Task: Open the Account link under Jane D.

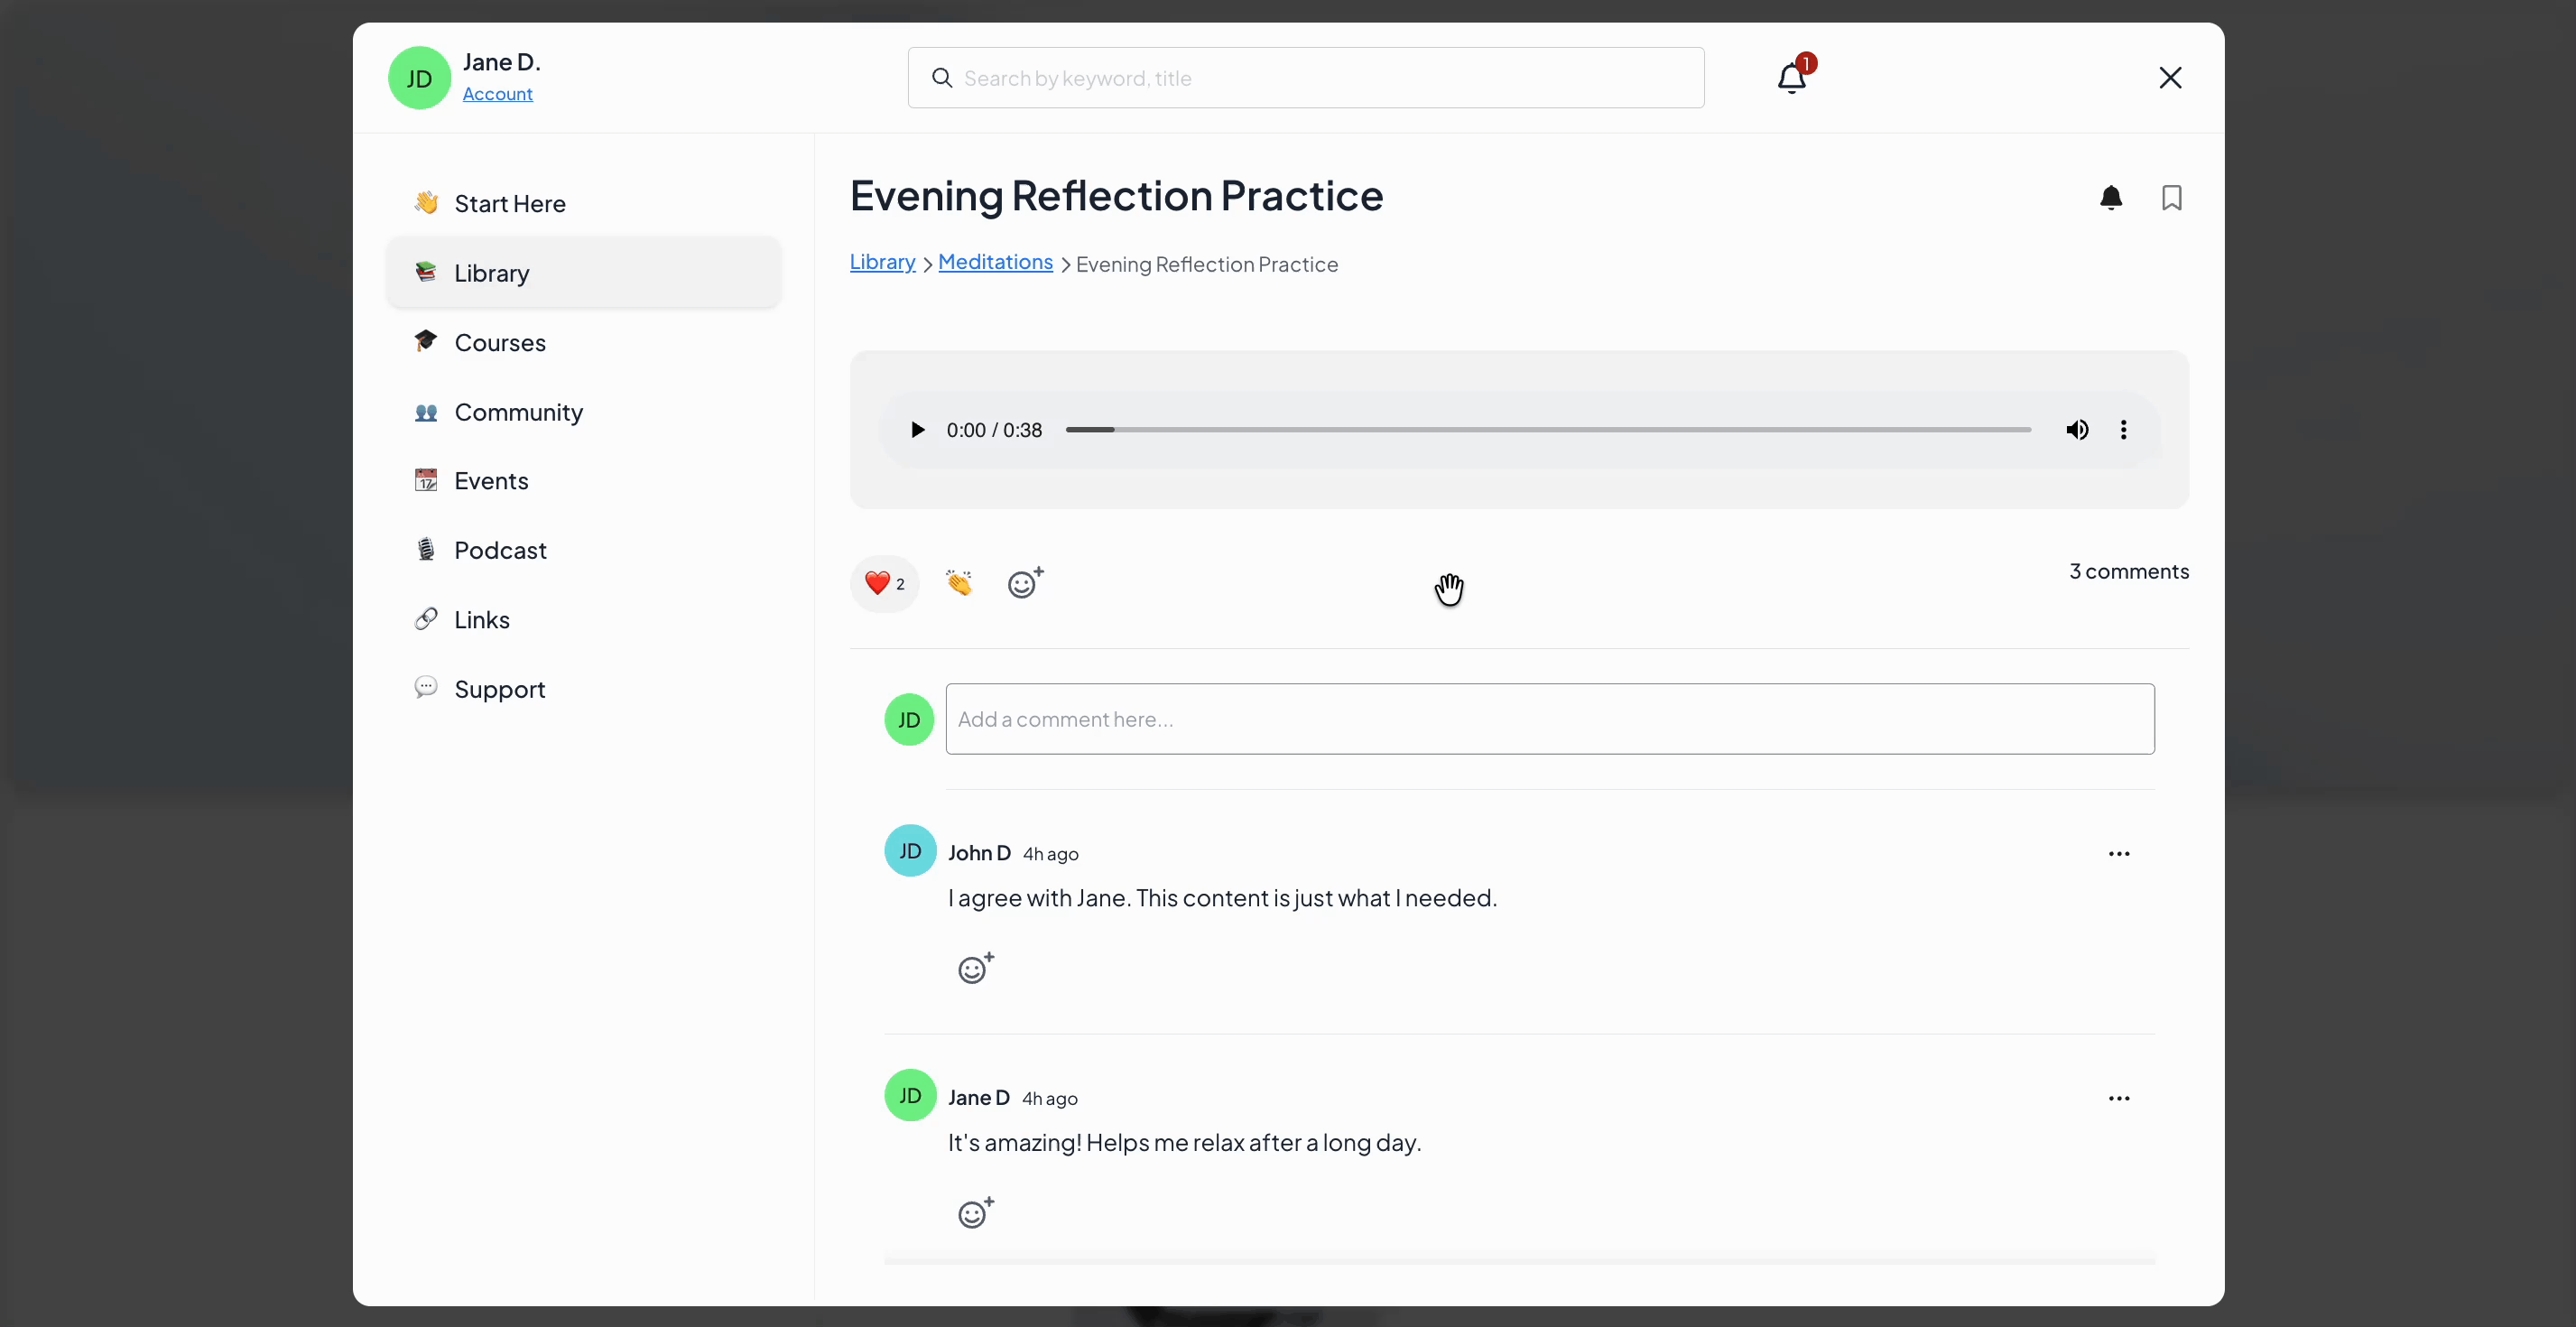Action: [x=497, y=94]
